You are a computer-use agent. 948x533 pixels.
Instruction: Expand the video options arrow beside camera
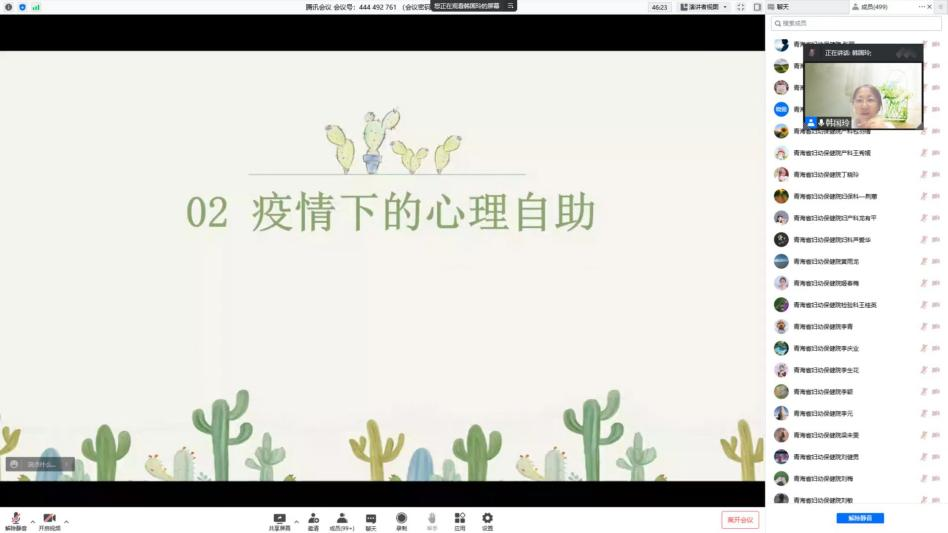67,521
